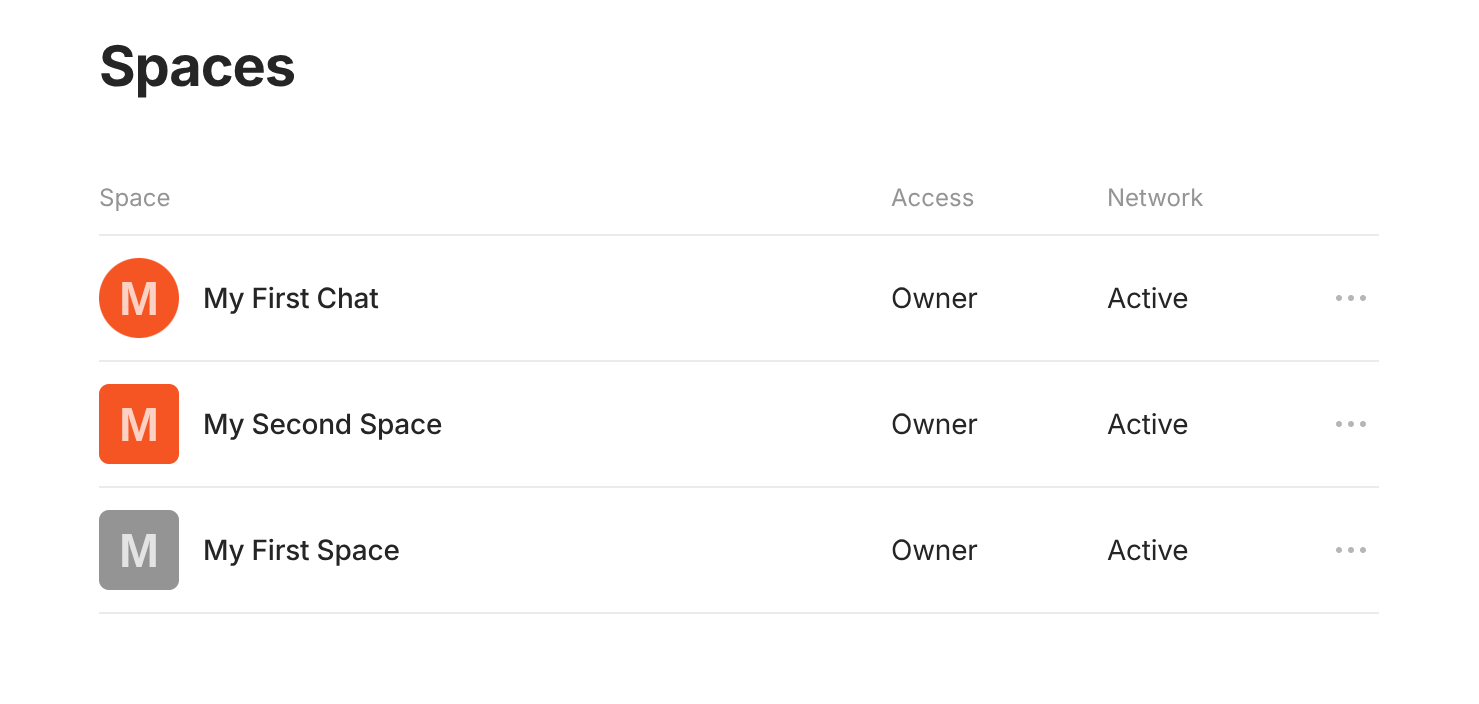Open more options for My Second Space
The height and width of the screenshot is (704, 1479).
(x=1350, y=424)
